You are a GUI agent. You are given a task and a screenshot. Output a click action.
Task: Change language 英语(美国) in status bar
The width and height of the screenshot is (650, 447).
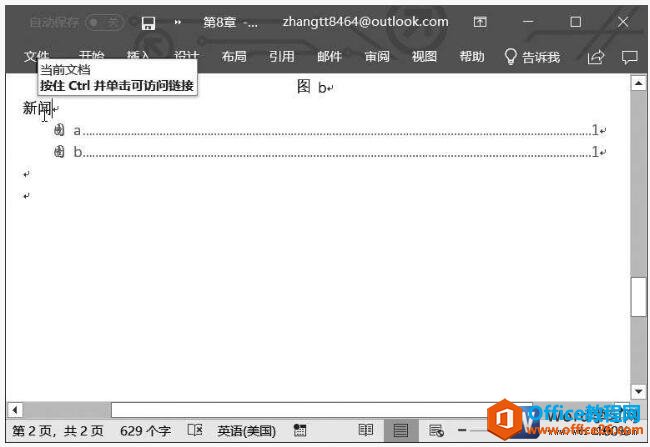247,431
